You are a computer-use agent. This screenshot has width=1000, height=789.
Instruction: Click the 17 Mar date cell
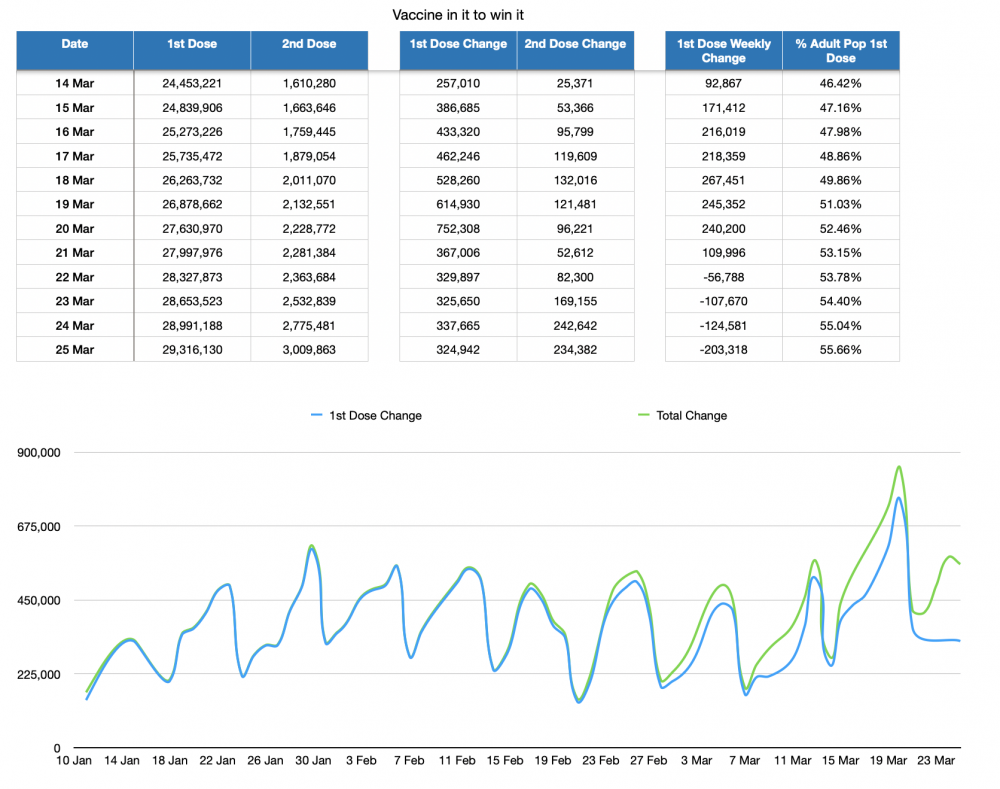coord(75,156)
